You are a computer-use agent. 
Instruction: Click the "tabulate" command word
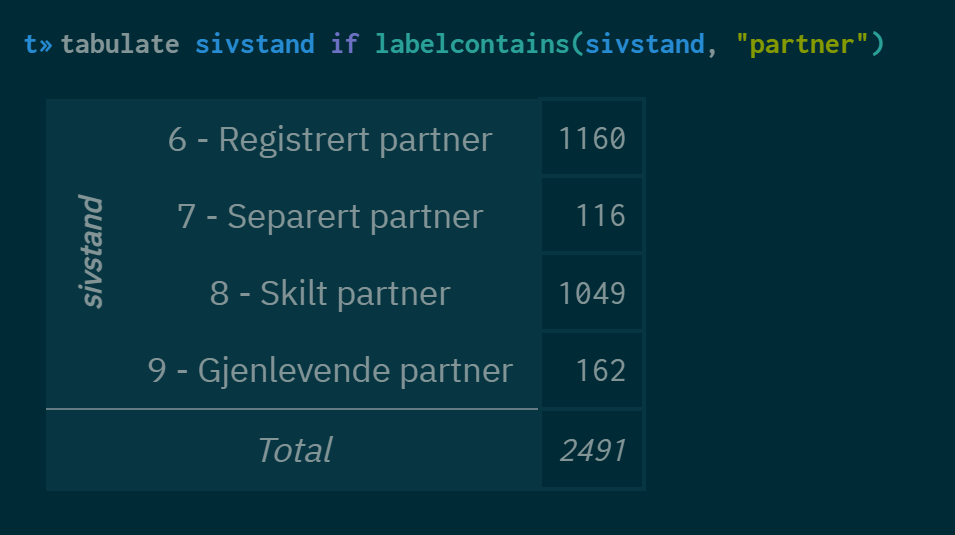point(120,44)
